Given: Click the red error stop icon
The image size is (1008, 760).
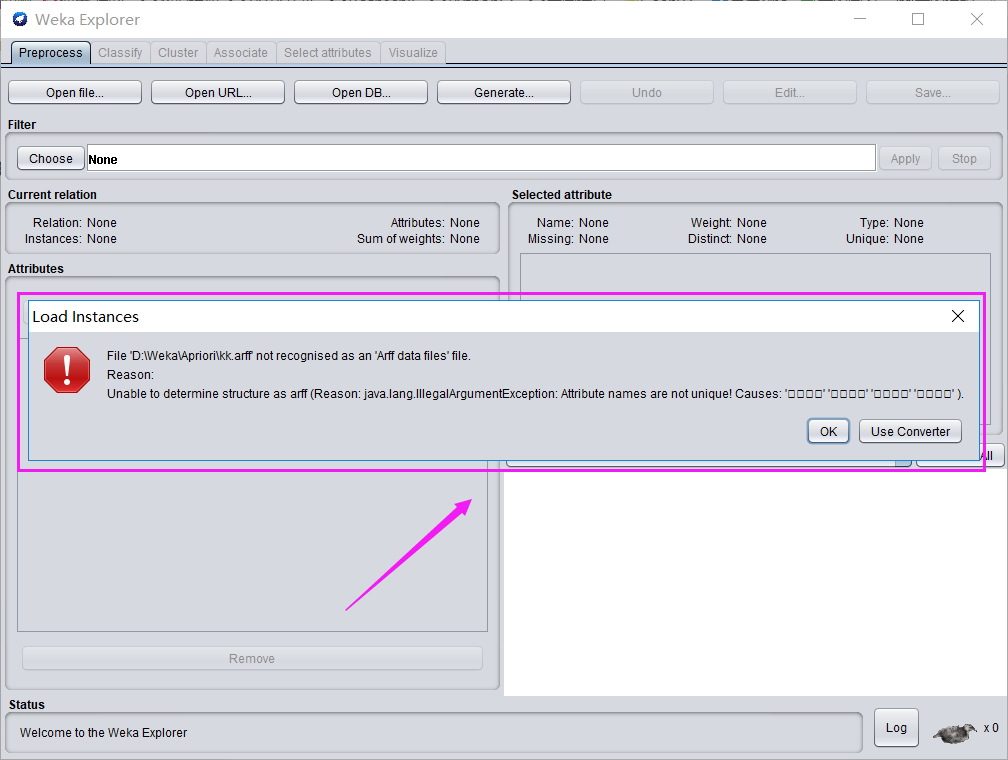Looking at the screenshot, I should point(66,370).
